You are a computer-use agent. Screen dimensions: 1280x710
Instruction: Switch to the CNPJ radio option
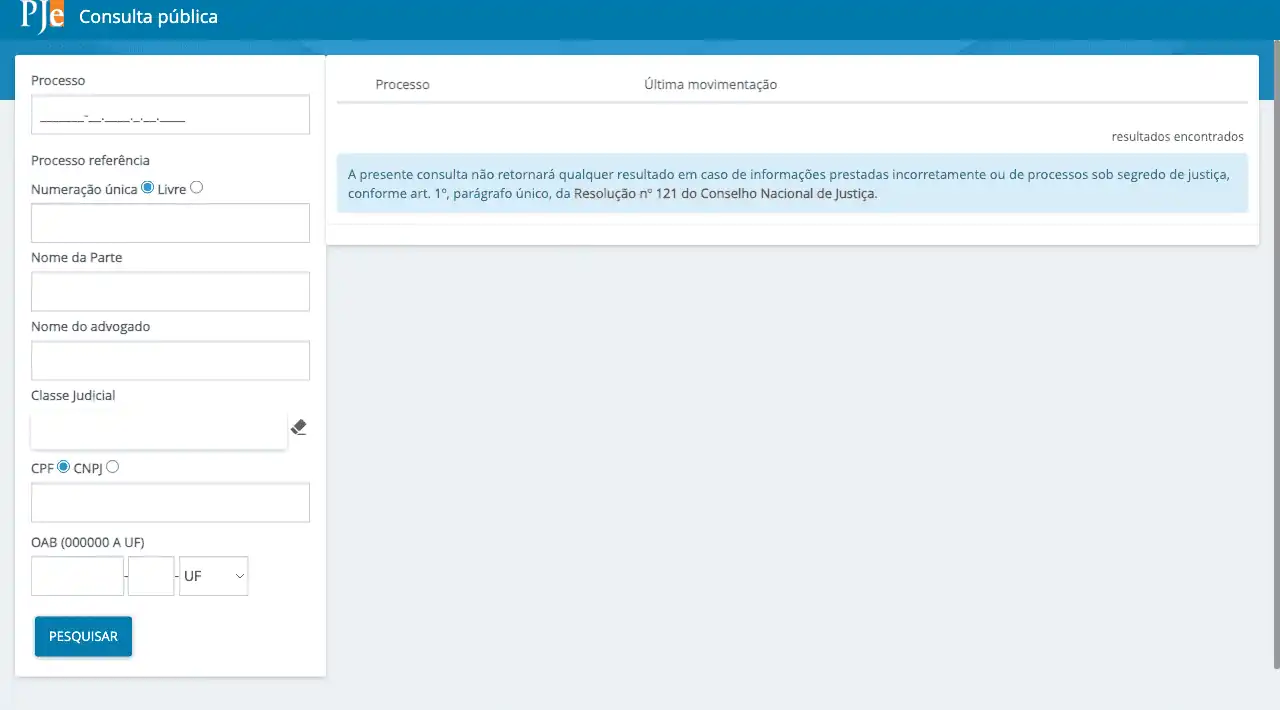pos(112,466)
